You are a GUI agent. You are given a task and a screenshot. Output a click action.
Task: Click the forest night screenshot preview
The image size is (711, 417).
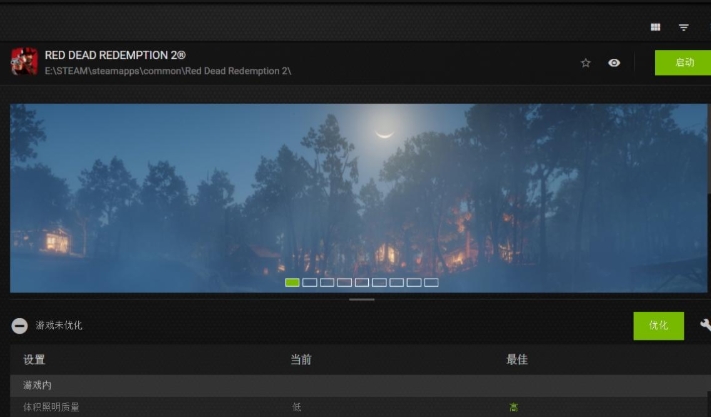[360, 190]
